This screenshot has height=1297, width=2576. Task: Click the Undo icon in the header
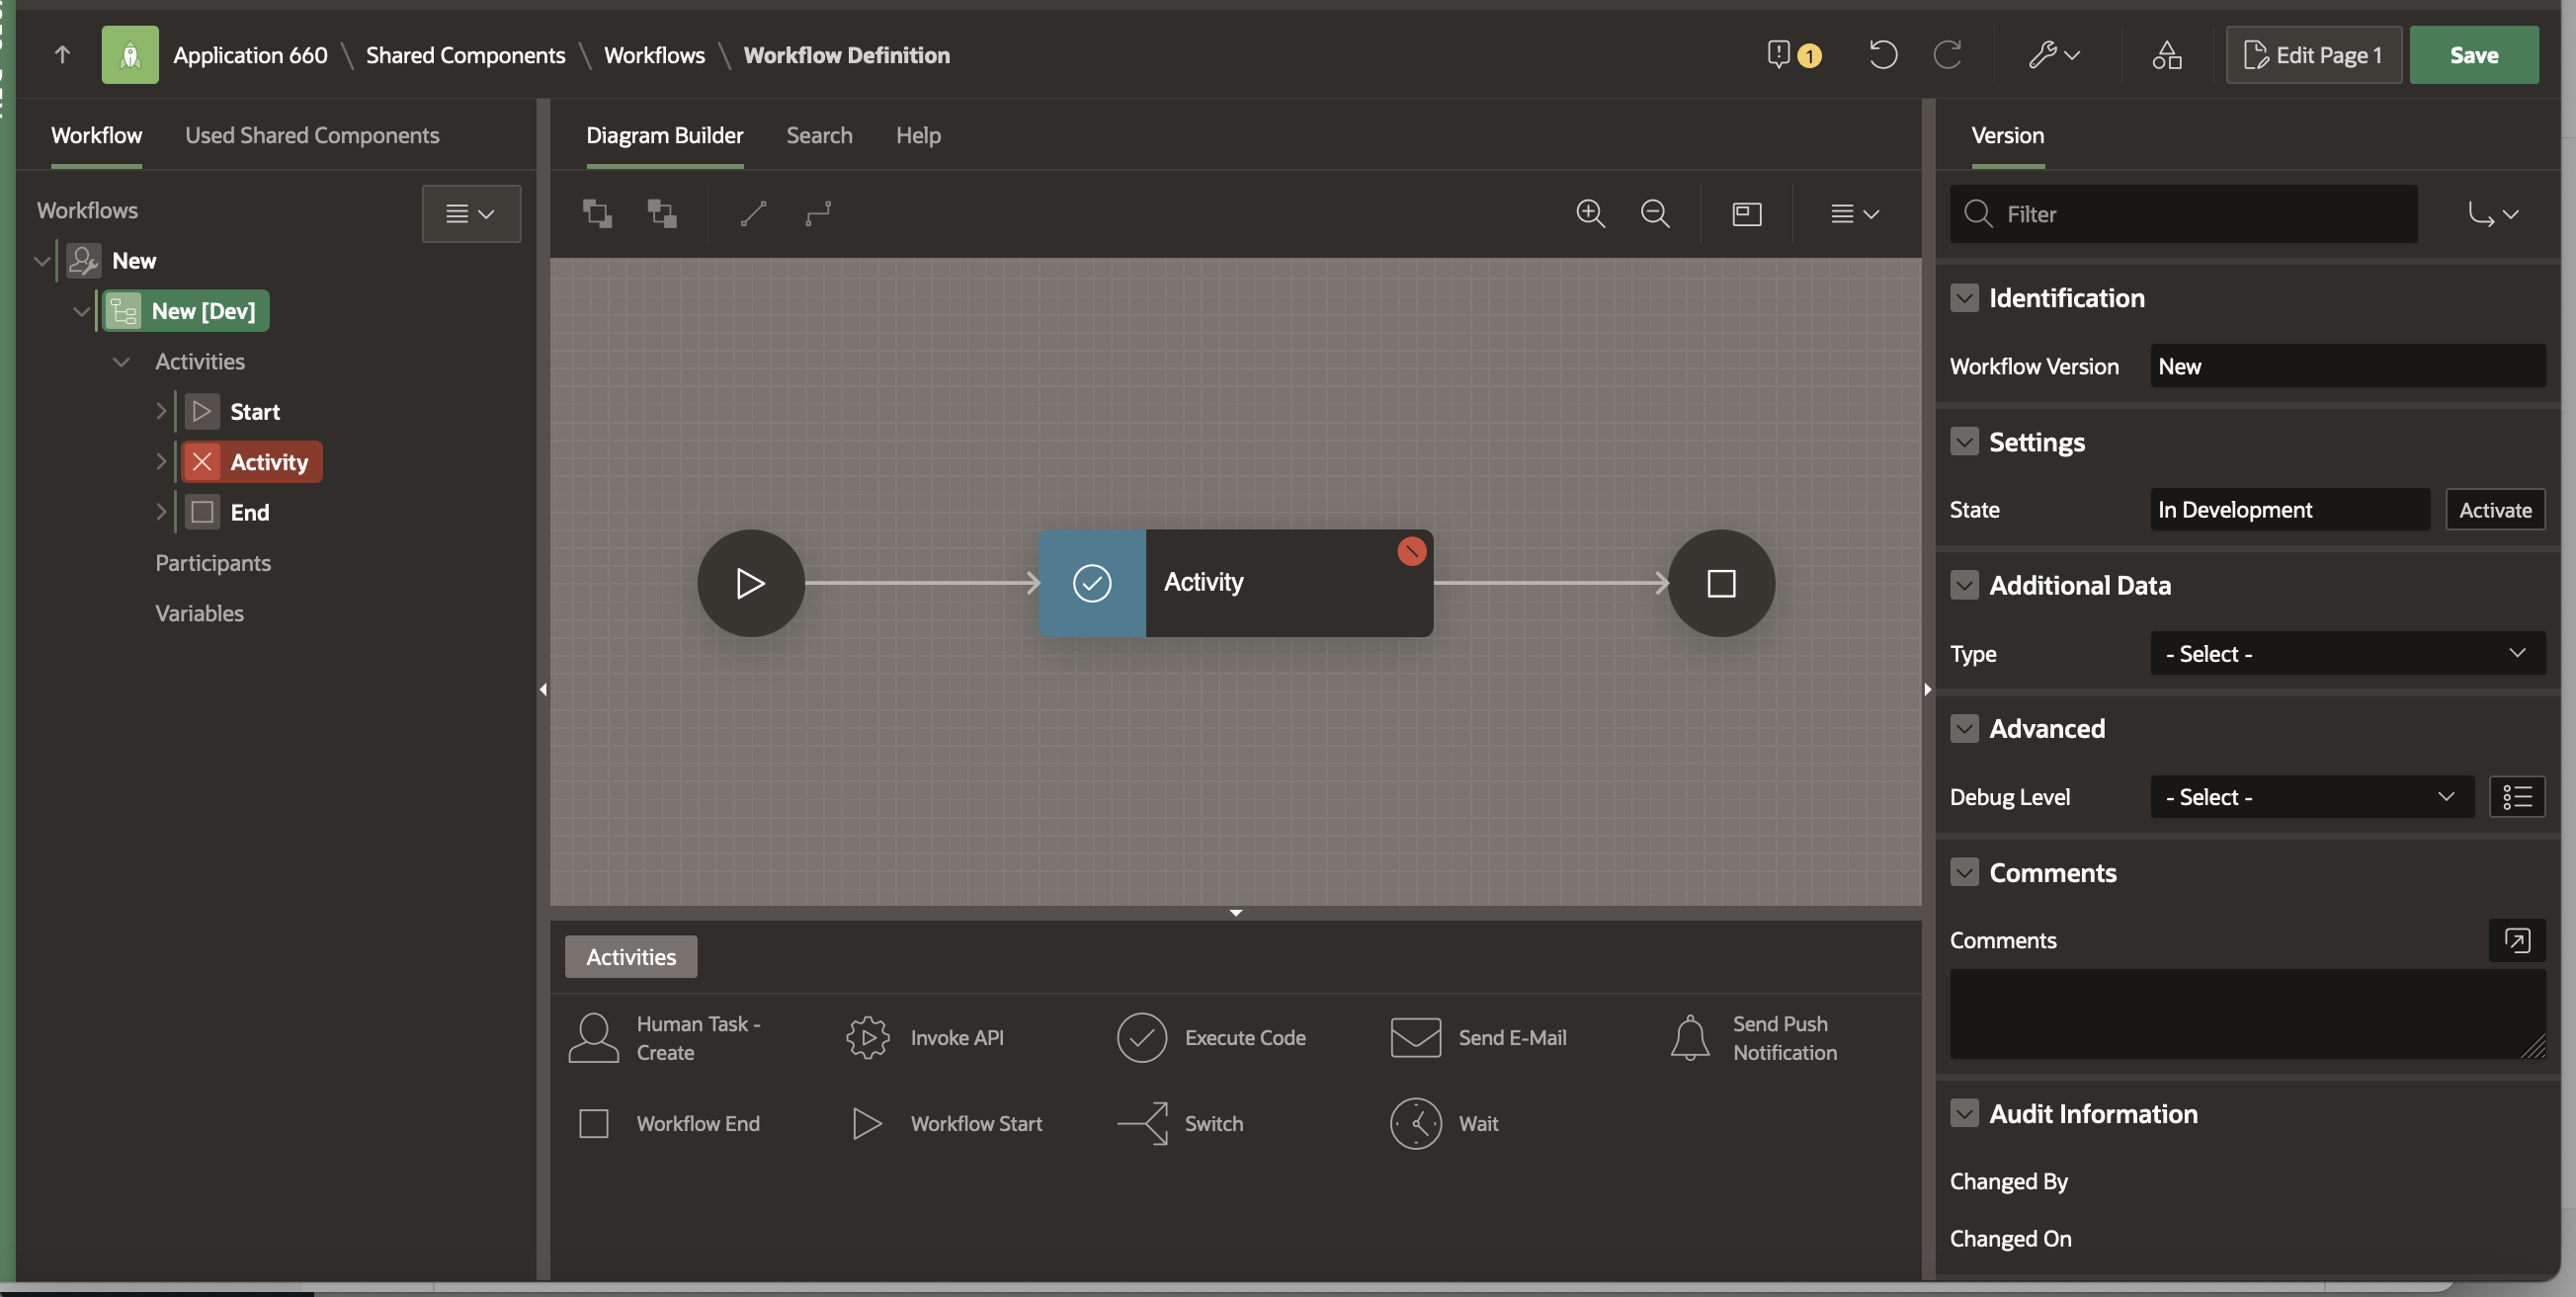click(x=1883, y=54)
